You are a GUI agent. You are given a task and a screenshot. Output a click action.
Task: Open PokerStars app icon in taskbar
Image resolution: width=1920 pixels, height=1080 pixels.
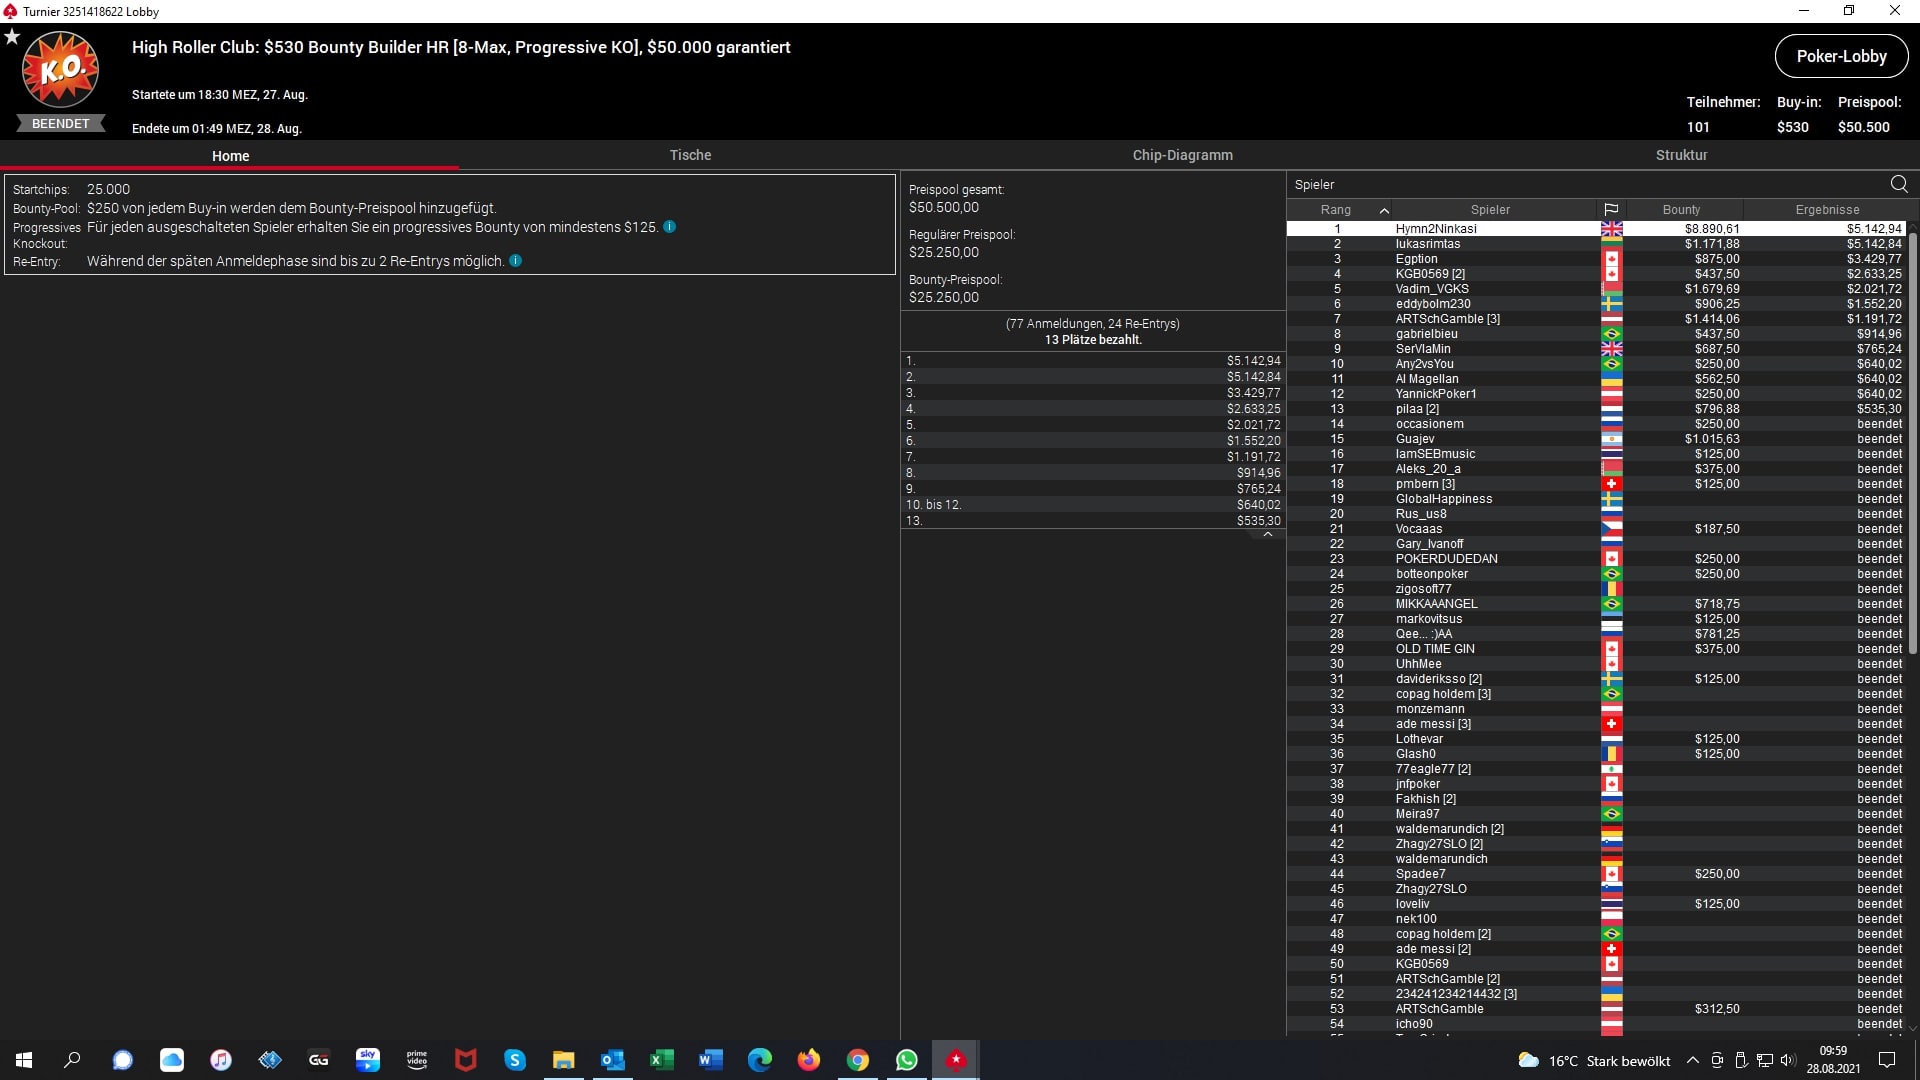click(x=956, y=1060)
